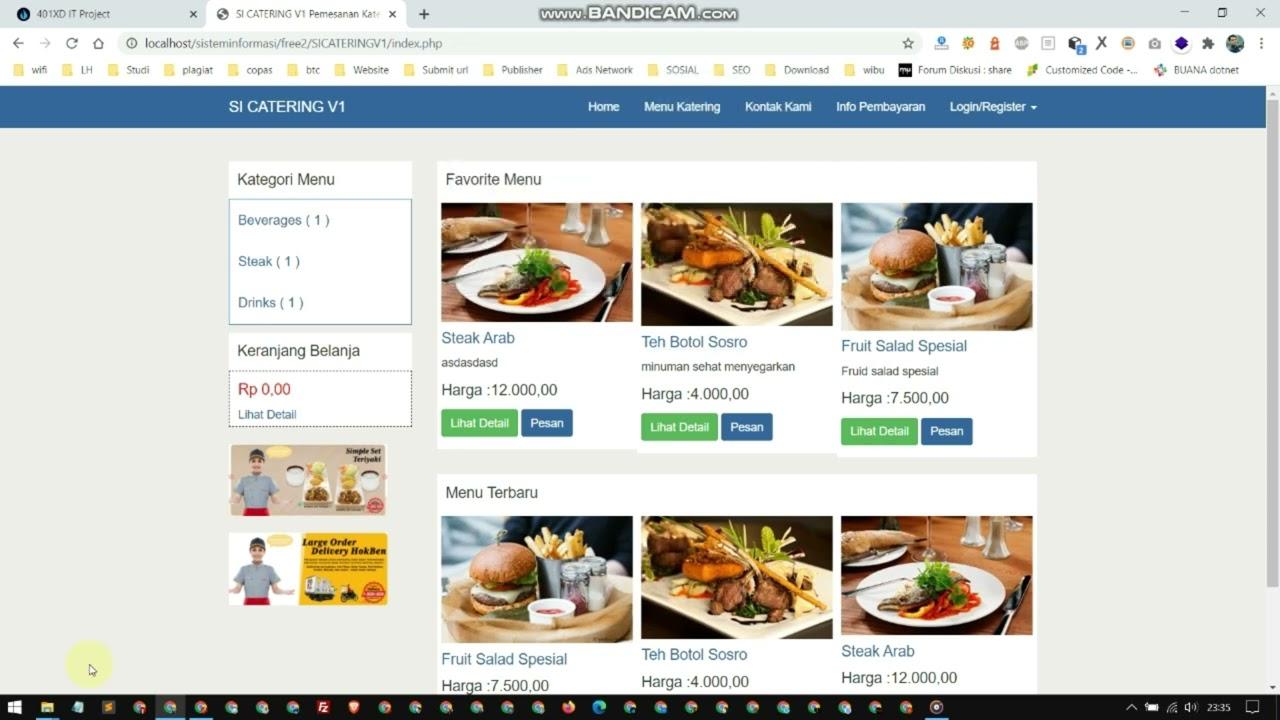The height and width of the screenshot is (720, 1280).
Task: Click the page vertical scrollbar
Action: click(x=1272, y=343)
